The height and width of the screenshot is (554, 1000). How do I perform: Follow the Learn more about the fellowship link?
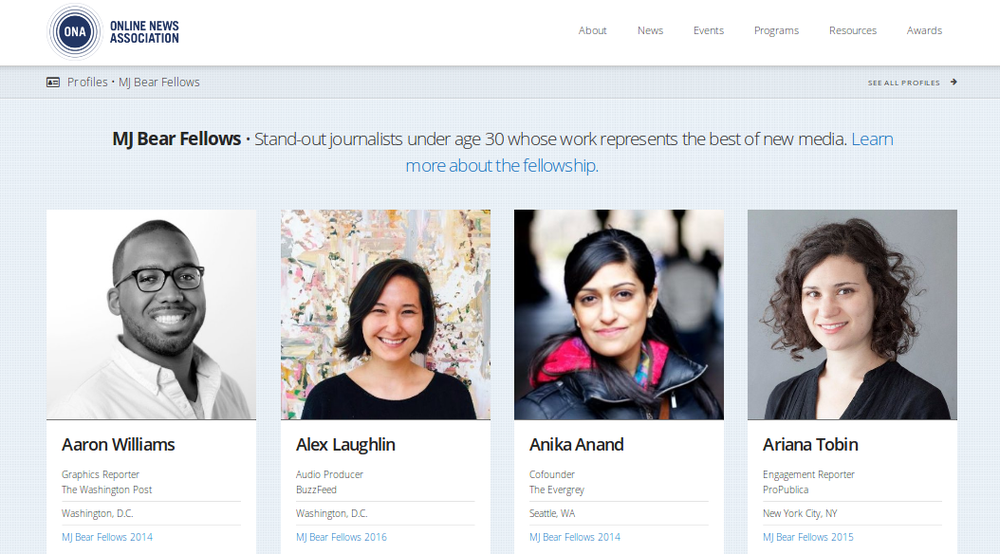point(649,152)
